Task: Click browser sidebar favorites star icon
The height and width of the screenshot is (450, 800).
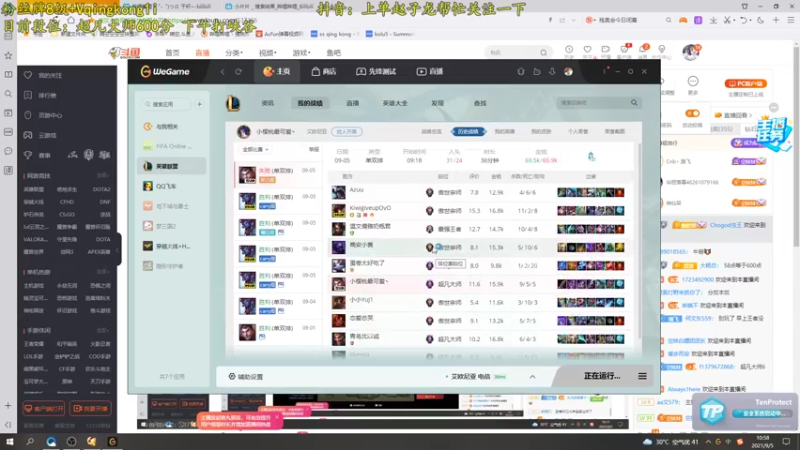Action: click(8, 55)
